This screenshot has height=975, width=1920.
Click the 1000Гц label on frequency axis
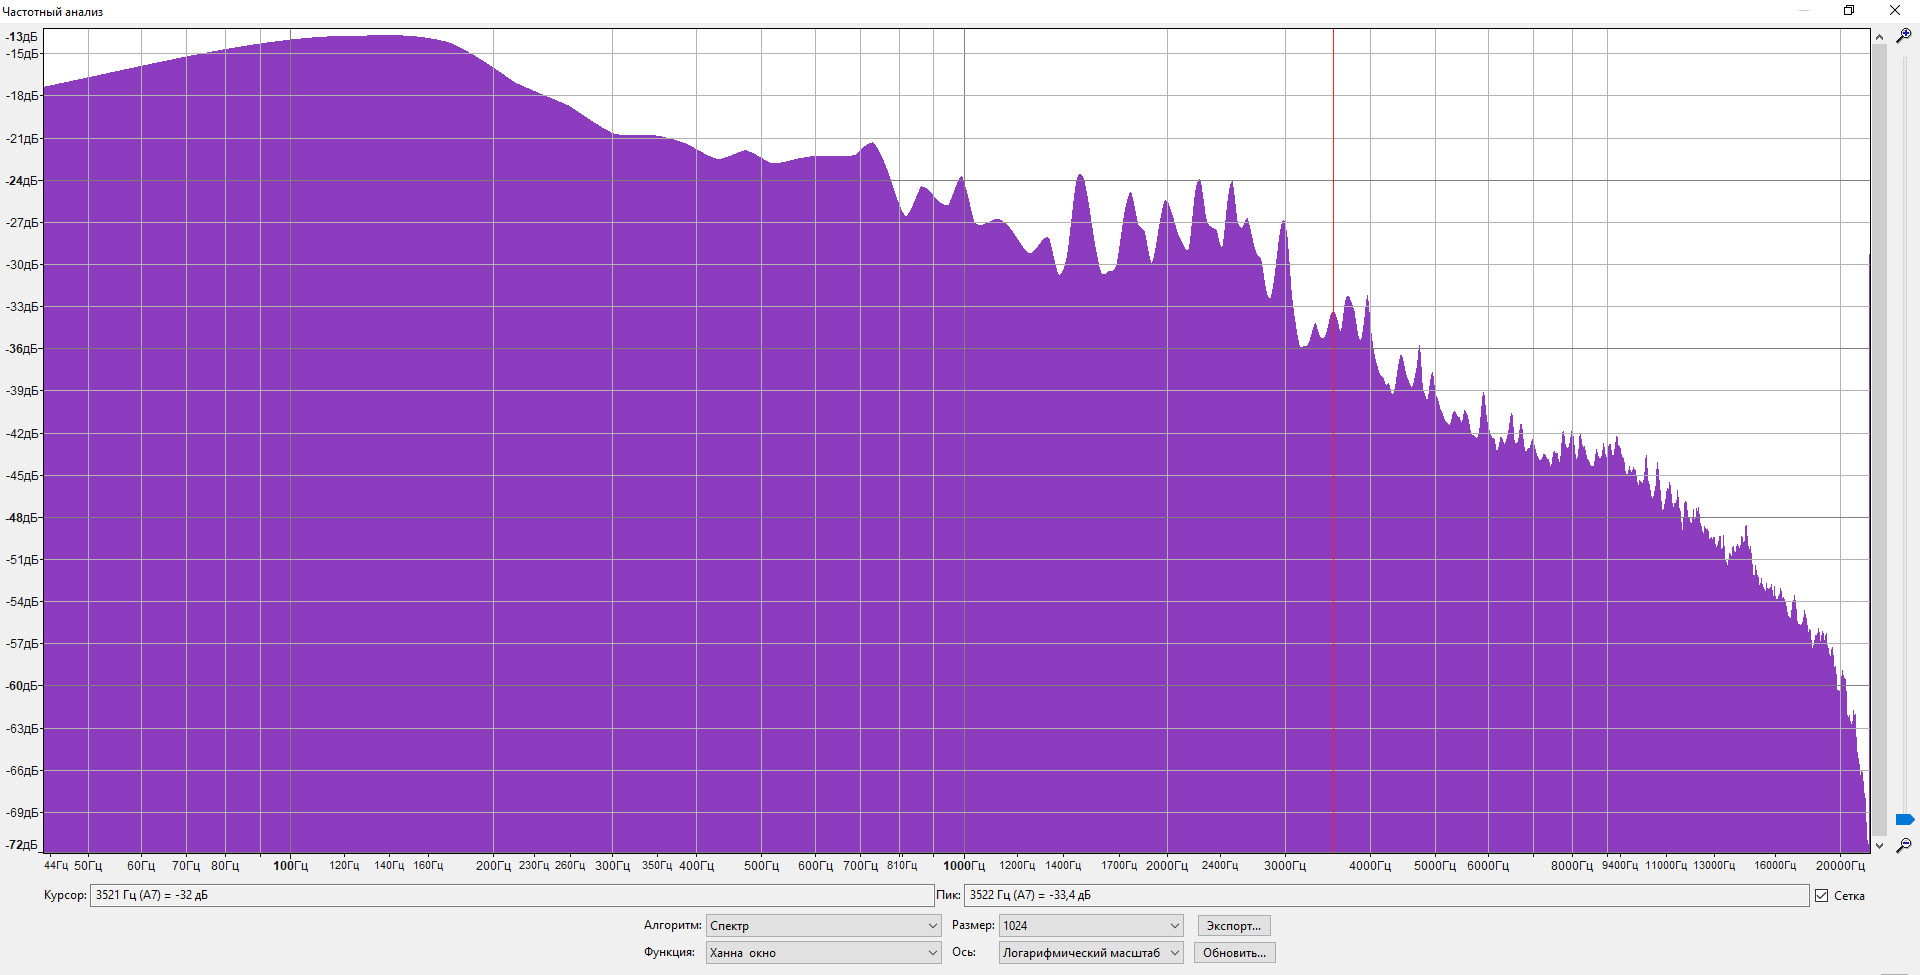964,866
